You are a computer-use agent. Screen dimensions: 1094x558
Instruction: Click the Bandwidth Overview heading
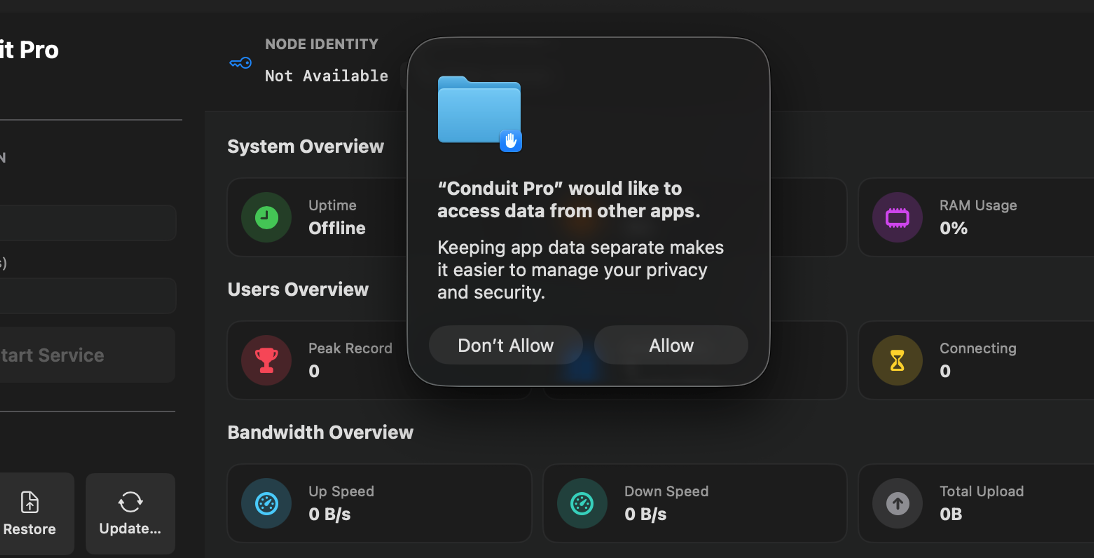click(320, 432)
